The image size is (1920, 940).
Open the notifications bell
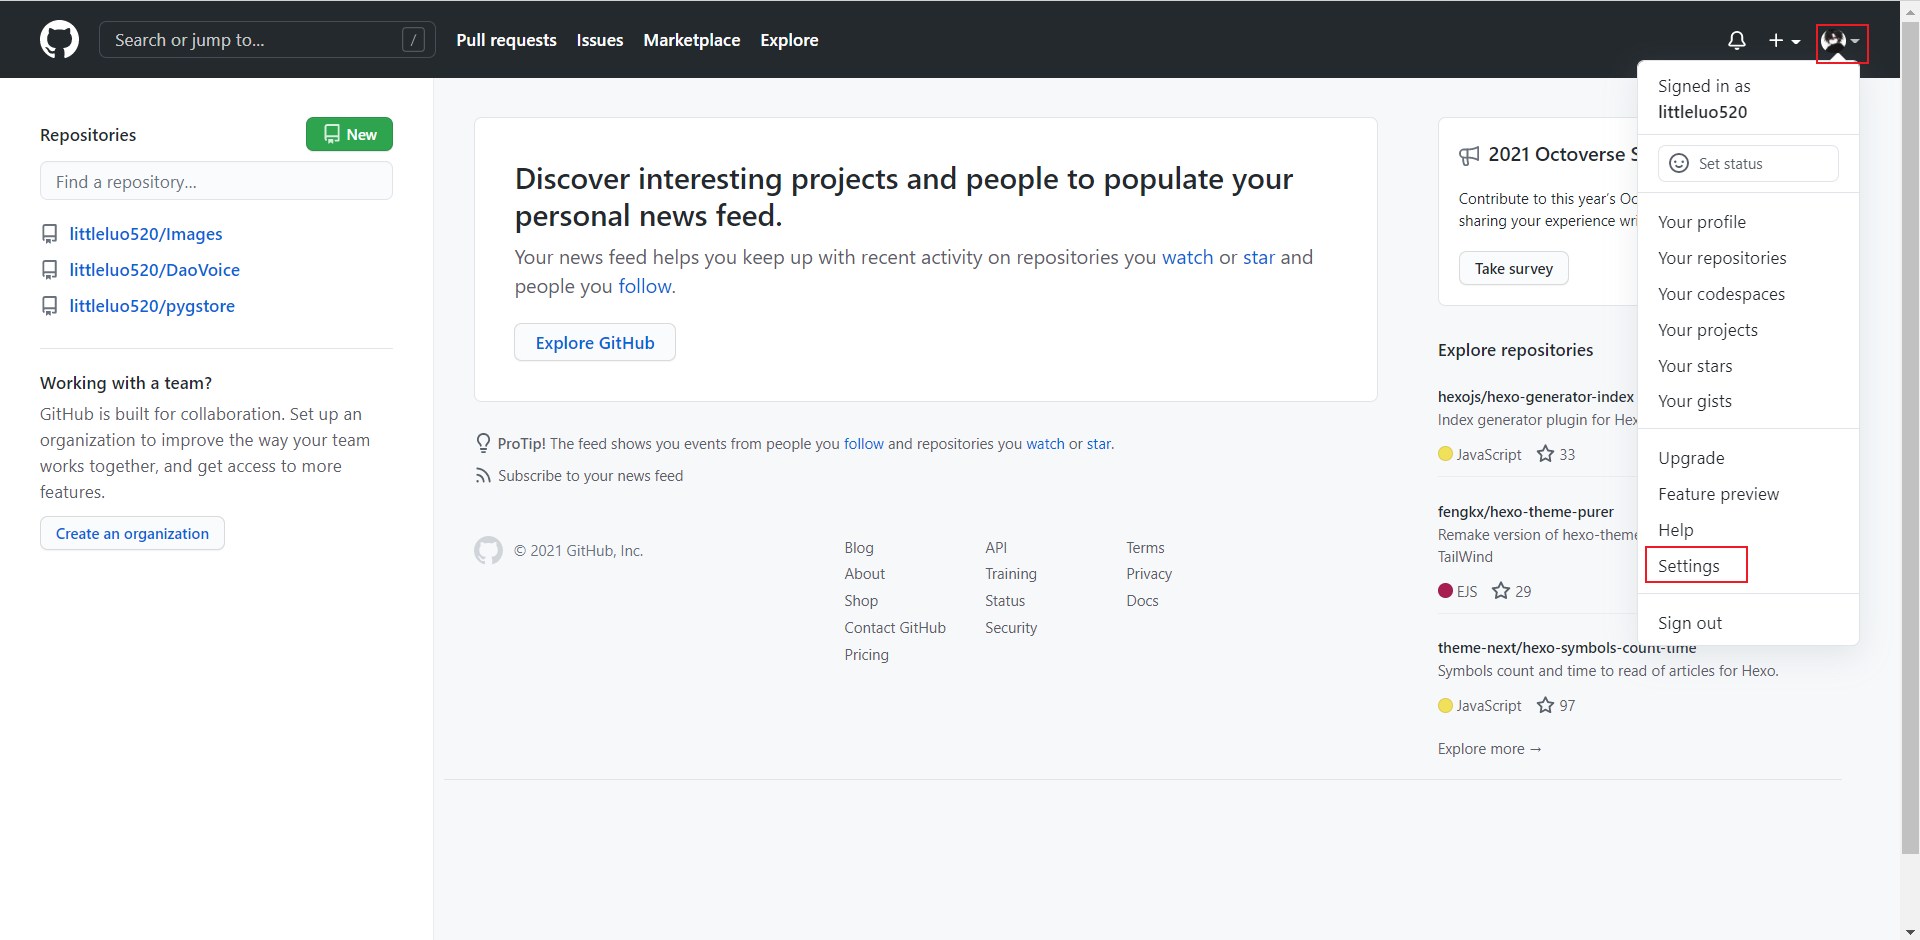tap(1737, 40)
